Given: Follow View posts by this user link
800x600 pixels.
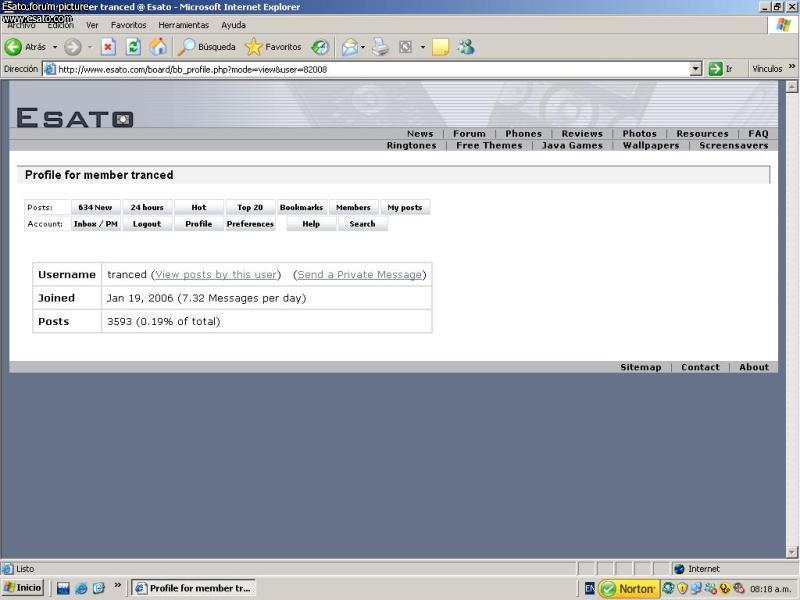Looking at the screenshot, I should pos(216,274).
